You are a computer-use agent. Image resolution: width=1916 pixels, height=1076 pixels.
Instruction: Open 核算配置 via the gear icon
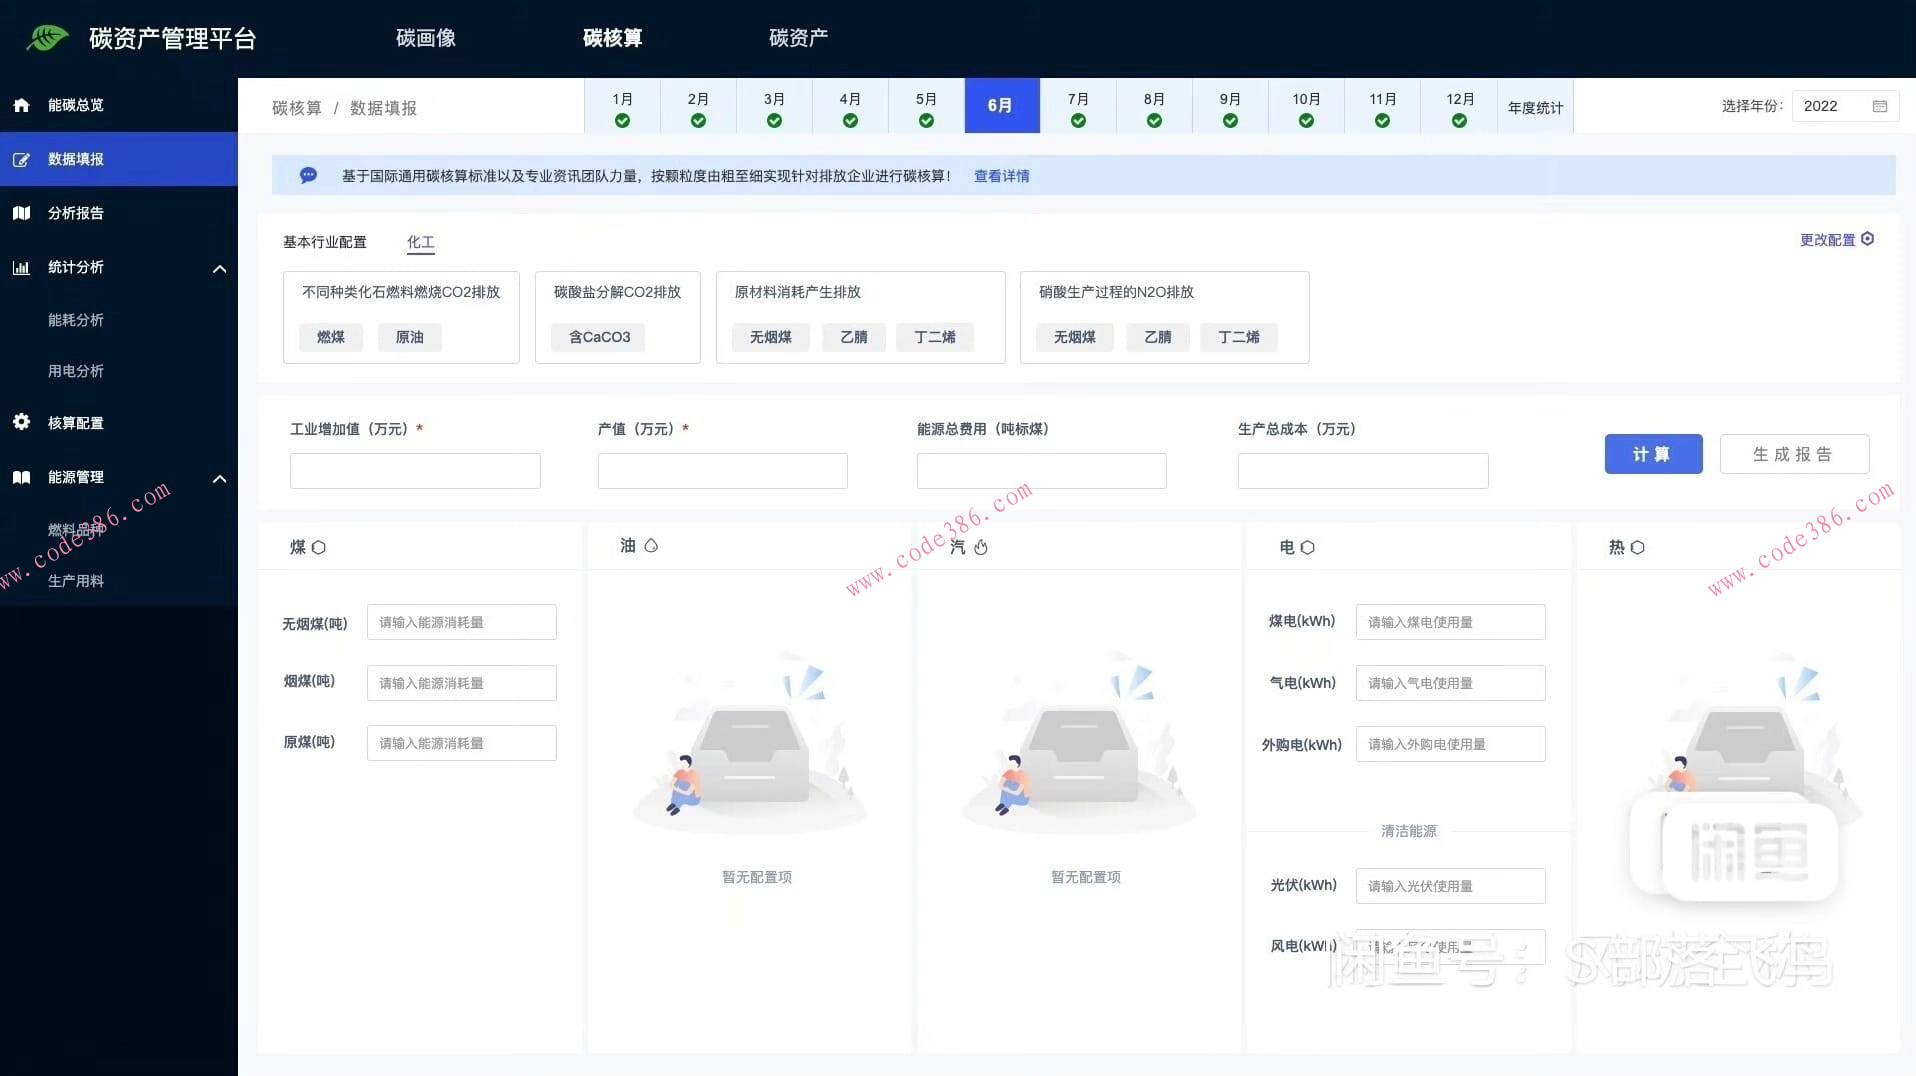coord(21,422)
